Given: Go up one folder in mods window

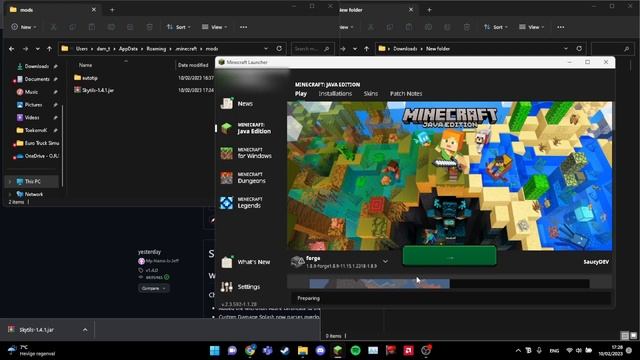Looking at the screenshot, I should tap(49, 49).
